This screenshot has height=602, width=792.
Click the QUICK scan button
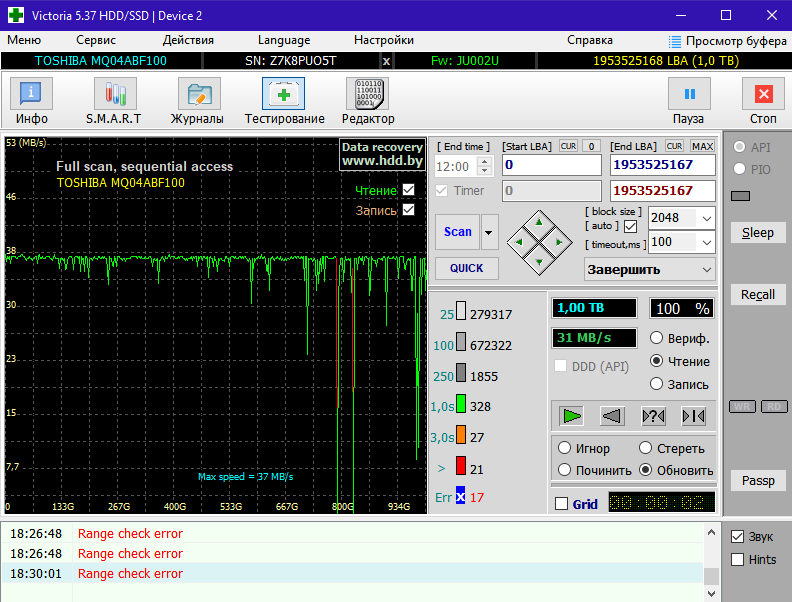pyautogui.click(x=466, y=268)
